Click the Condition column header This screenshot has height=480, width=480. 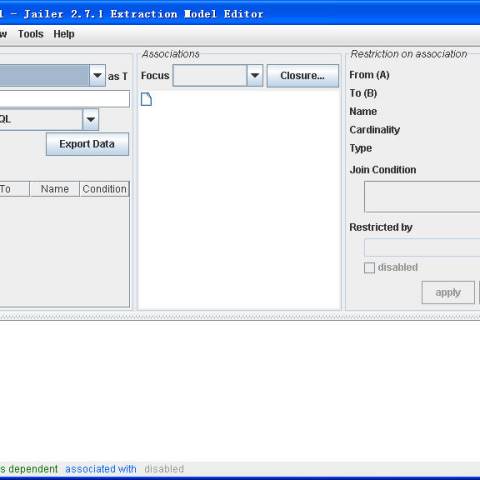[104, 189]
